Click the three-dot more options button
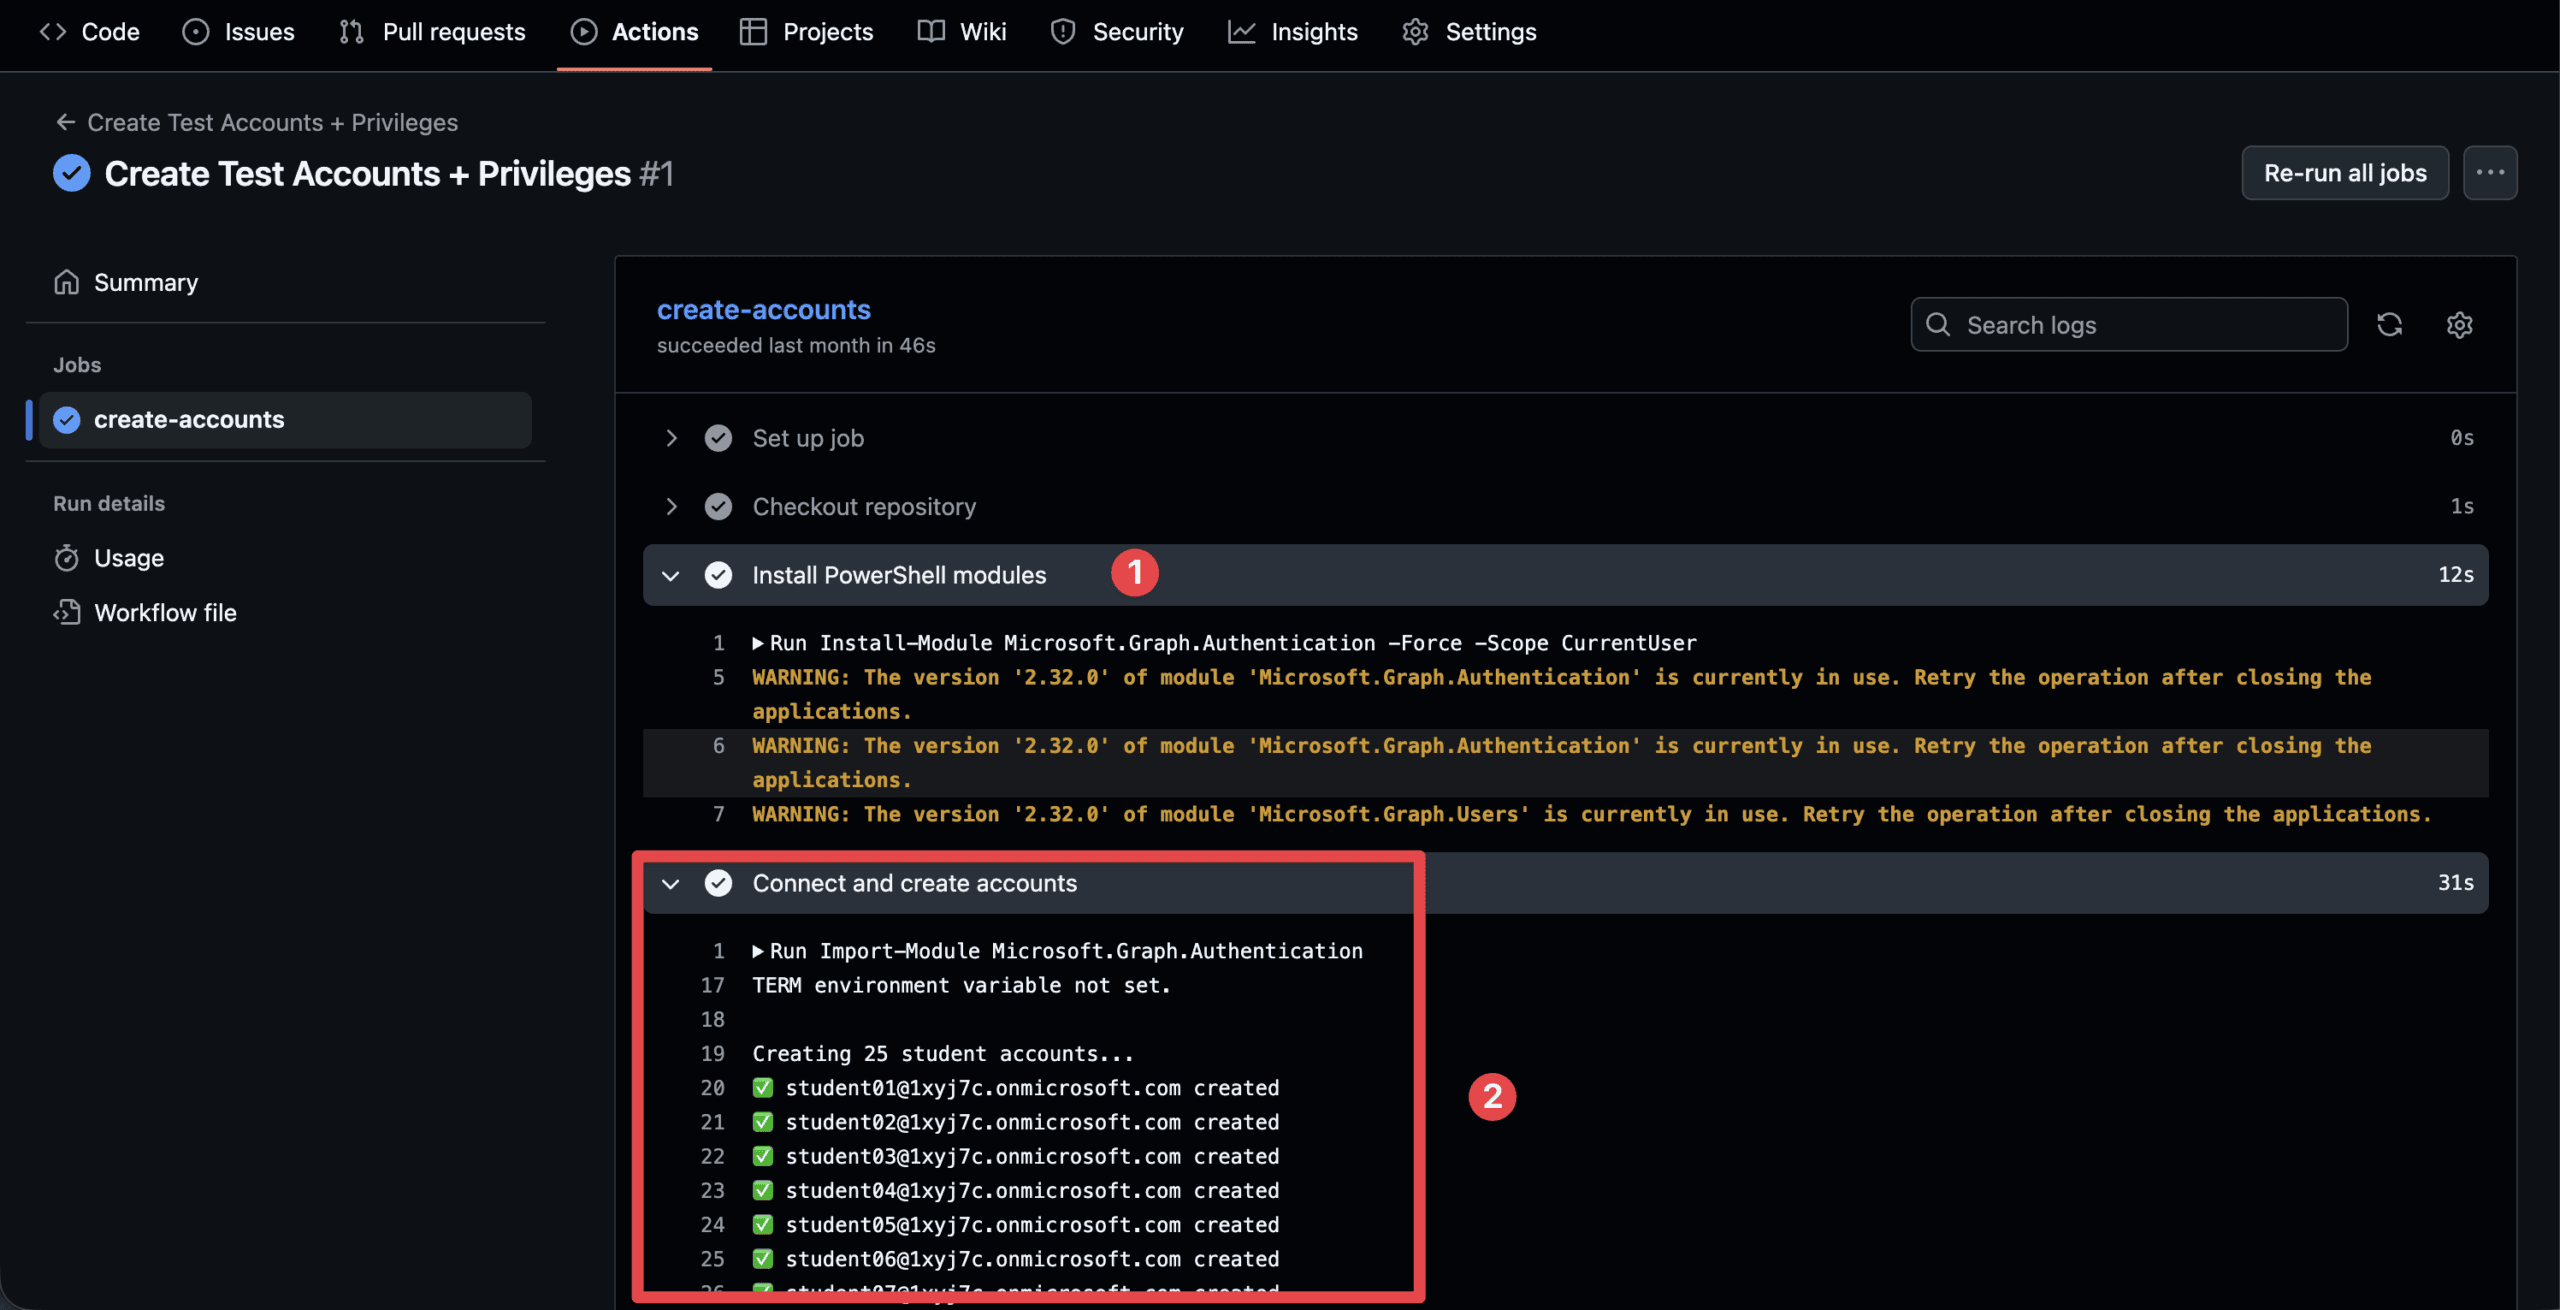Viewport: 2560px width, 1310px height. (2489, 173)
